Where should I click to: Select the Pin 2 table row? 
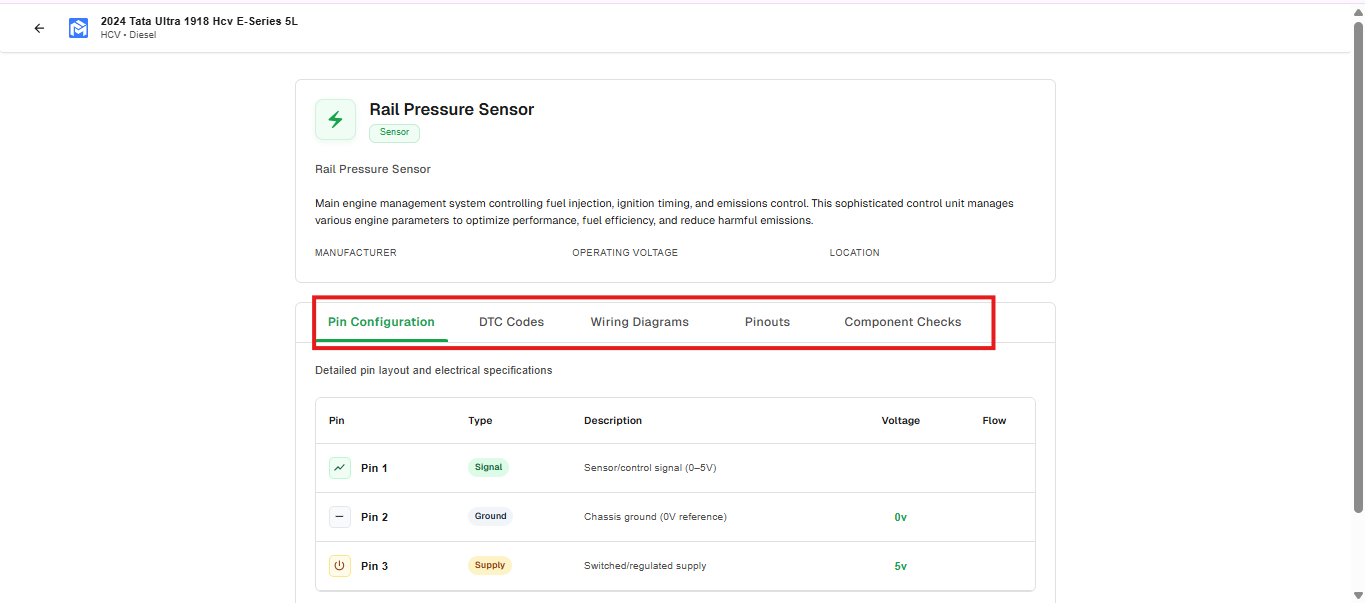tap(675, 516)
